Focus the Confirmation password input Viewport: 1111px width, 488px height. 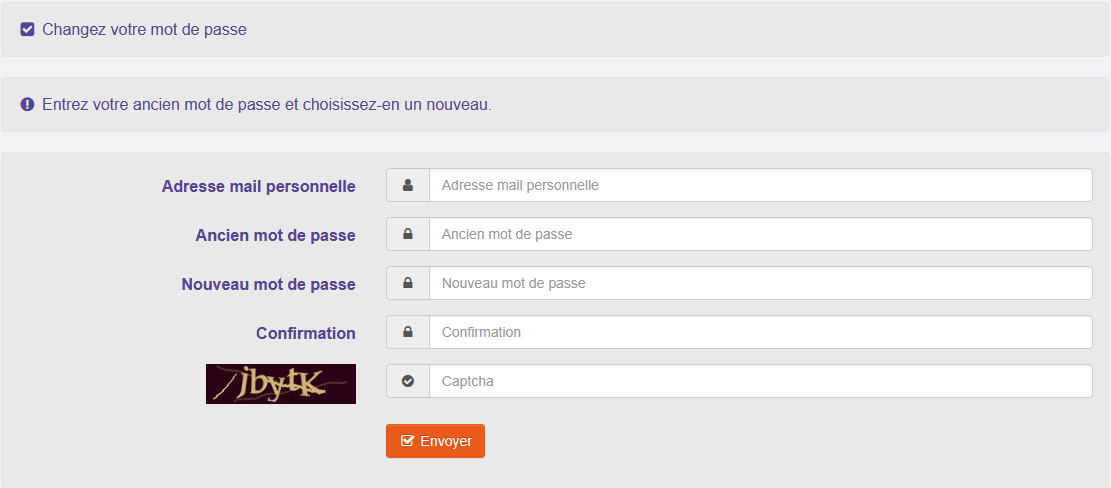click(760, 332)
